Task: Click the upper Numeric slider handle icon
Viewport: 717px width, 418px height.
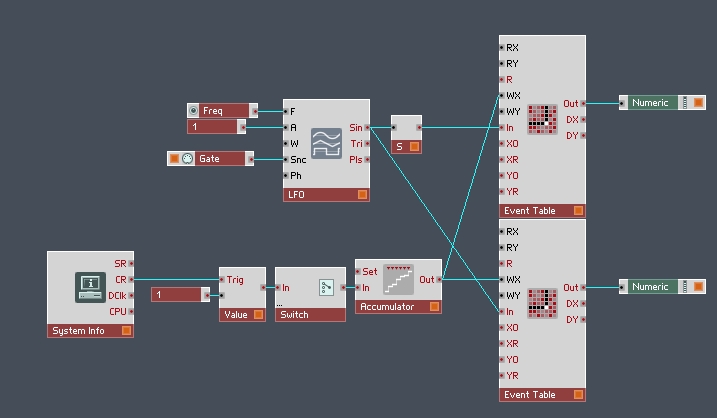Action: click(x=685, y=102)
